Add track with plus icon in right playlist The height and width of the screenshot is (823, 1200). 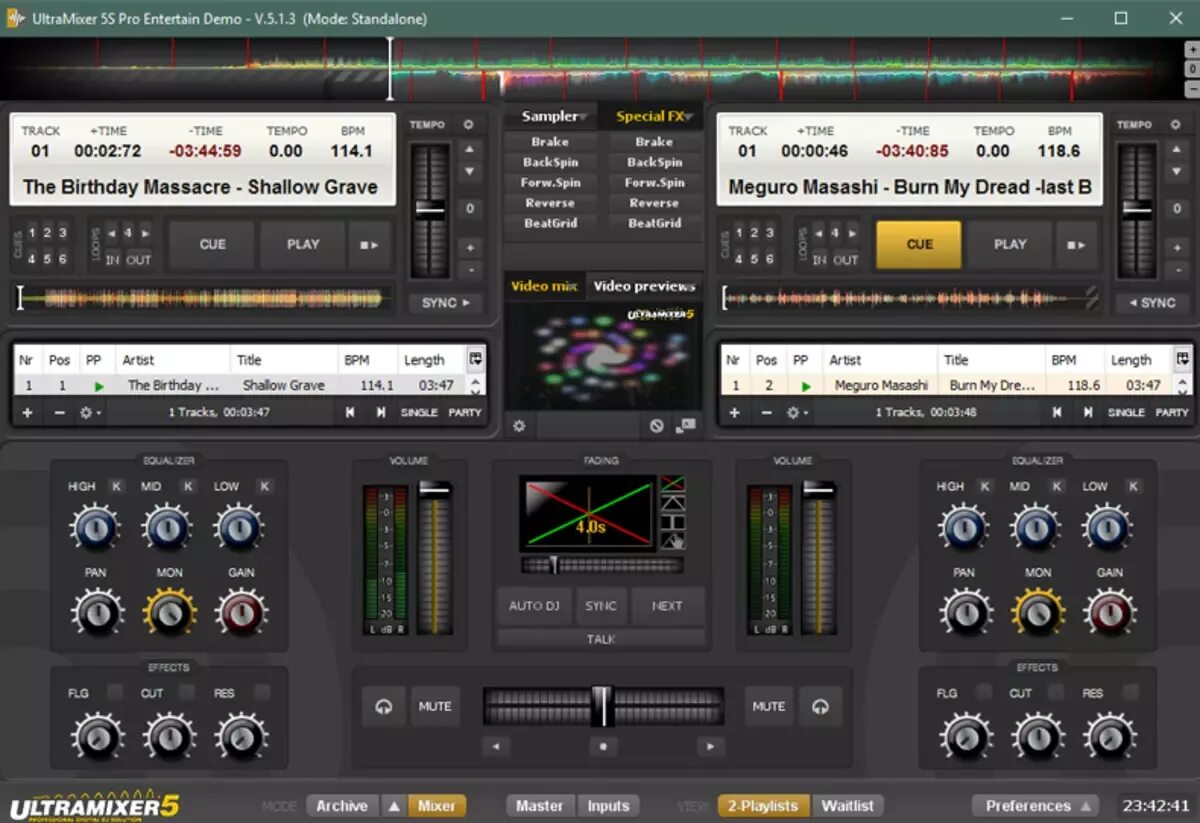pos(734,412)
